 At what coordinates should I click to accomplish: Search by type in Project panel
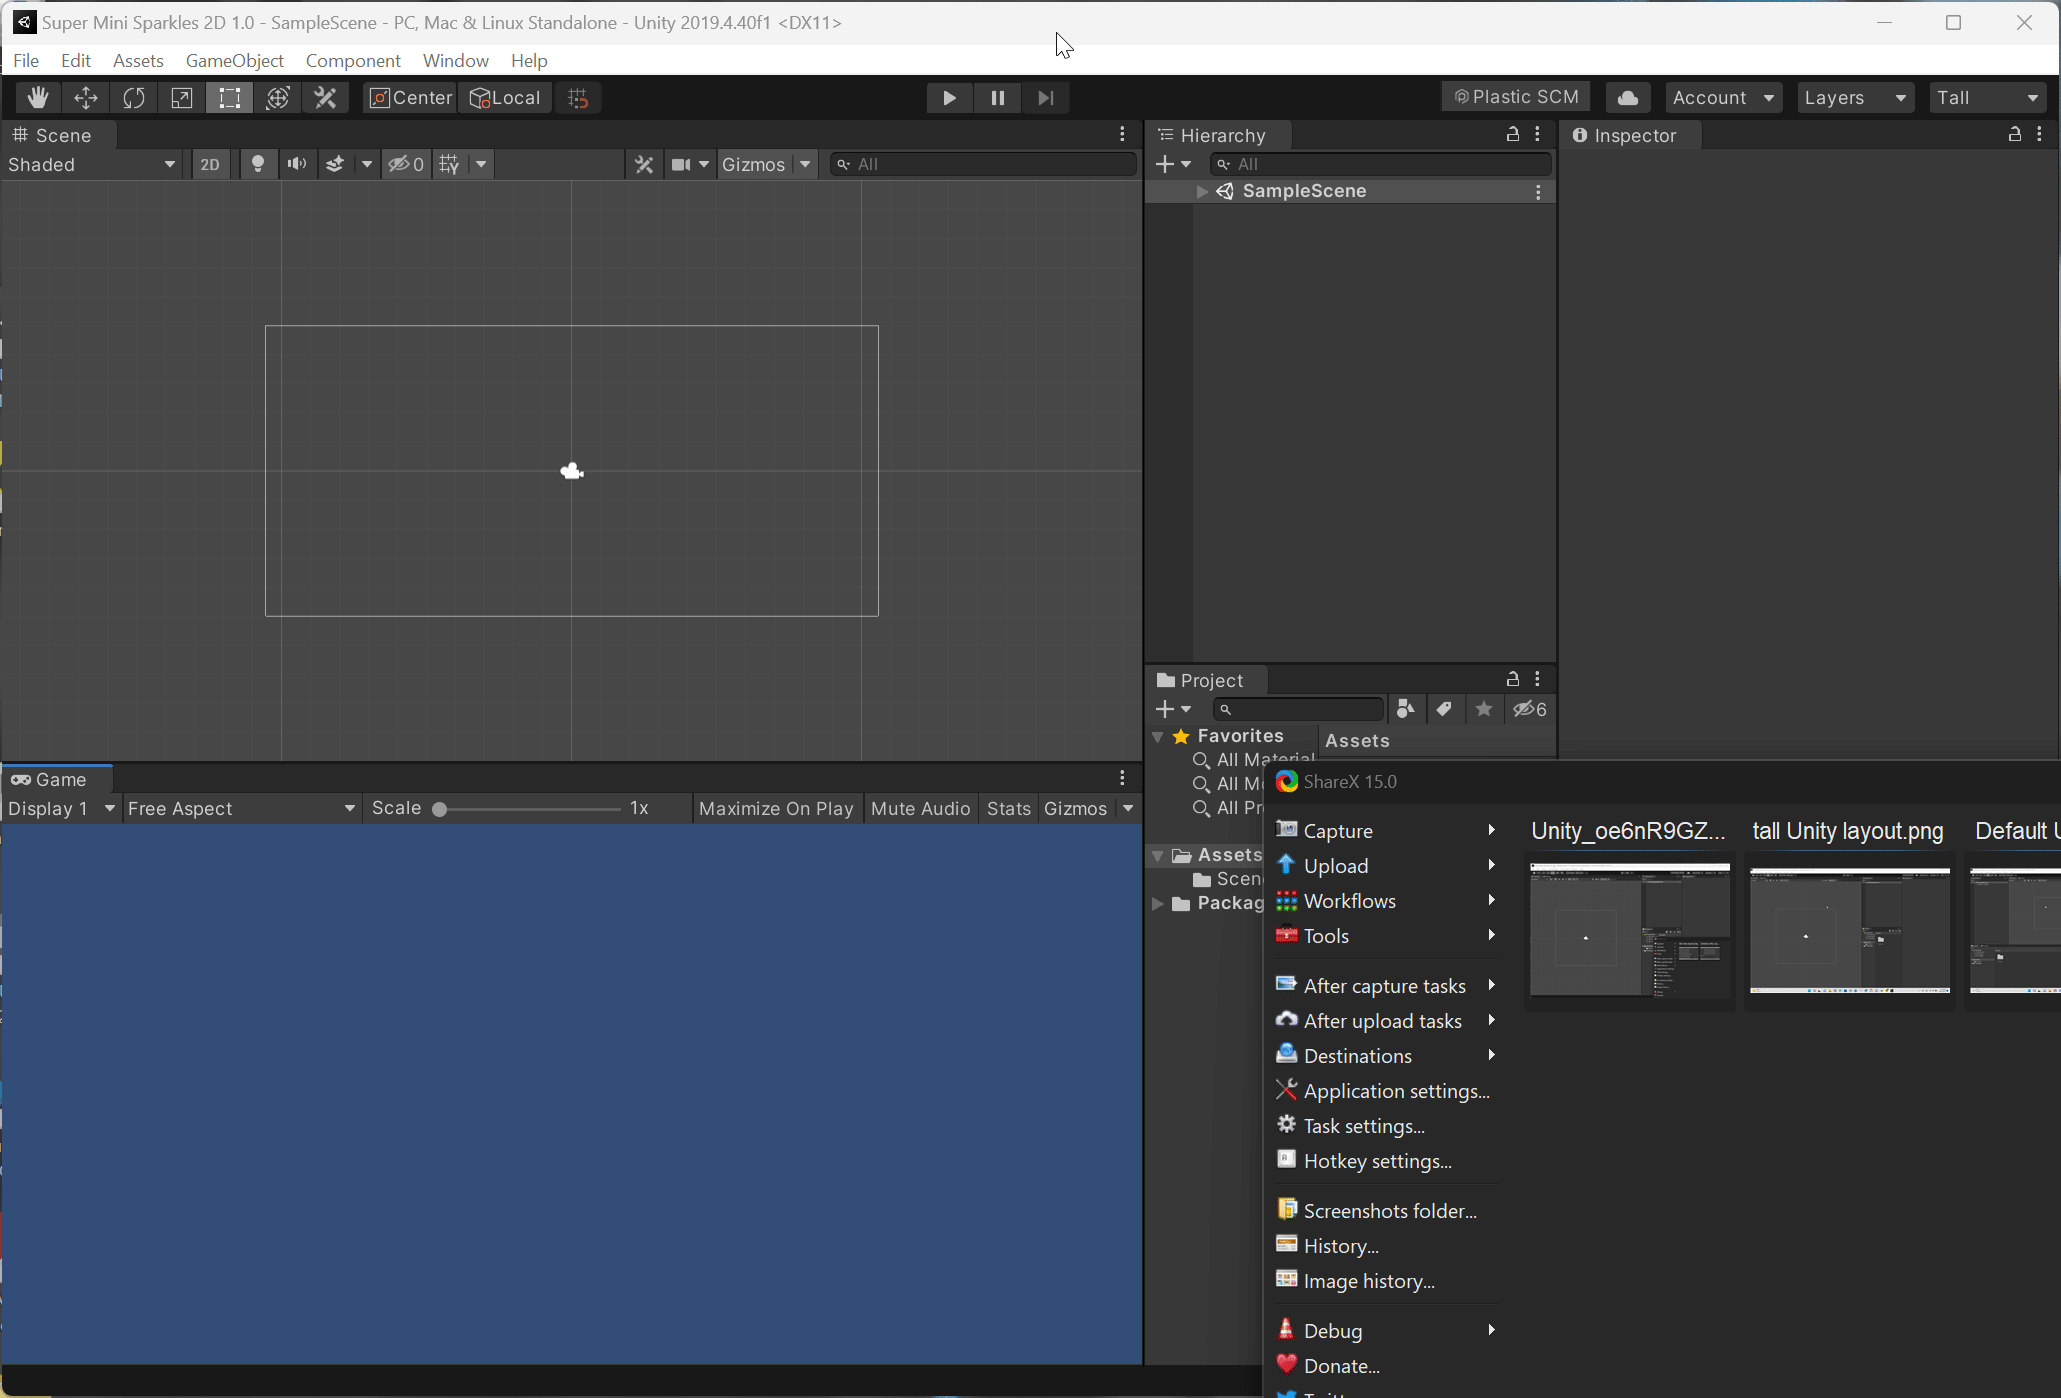1406,709
